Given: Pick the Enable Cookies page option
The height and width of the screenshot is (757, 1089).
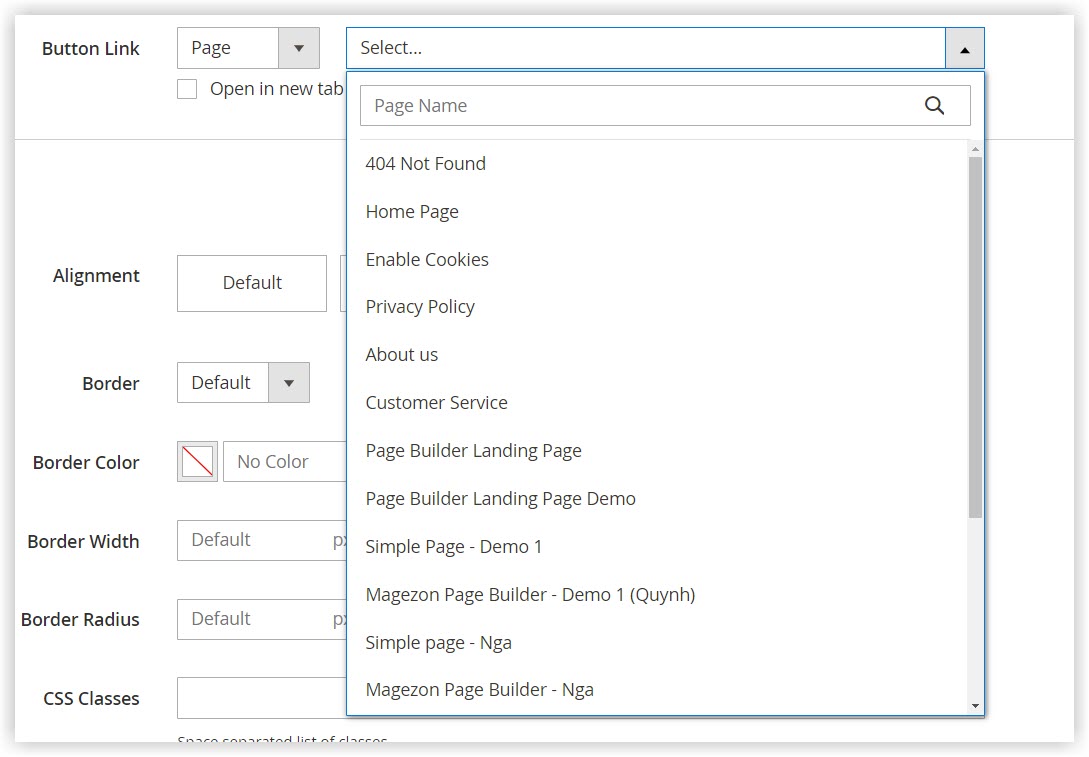Looking at the screenshot, I should (x=427, y=260).
